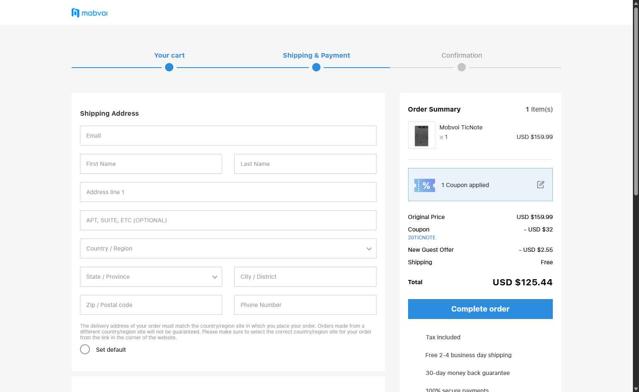The image size is (639, 392).
Task: Click the Your cart step circle marker
Action: [x=169, y=67]
